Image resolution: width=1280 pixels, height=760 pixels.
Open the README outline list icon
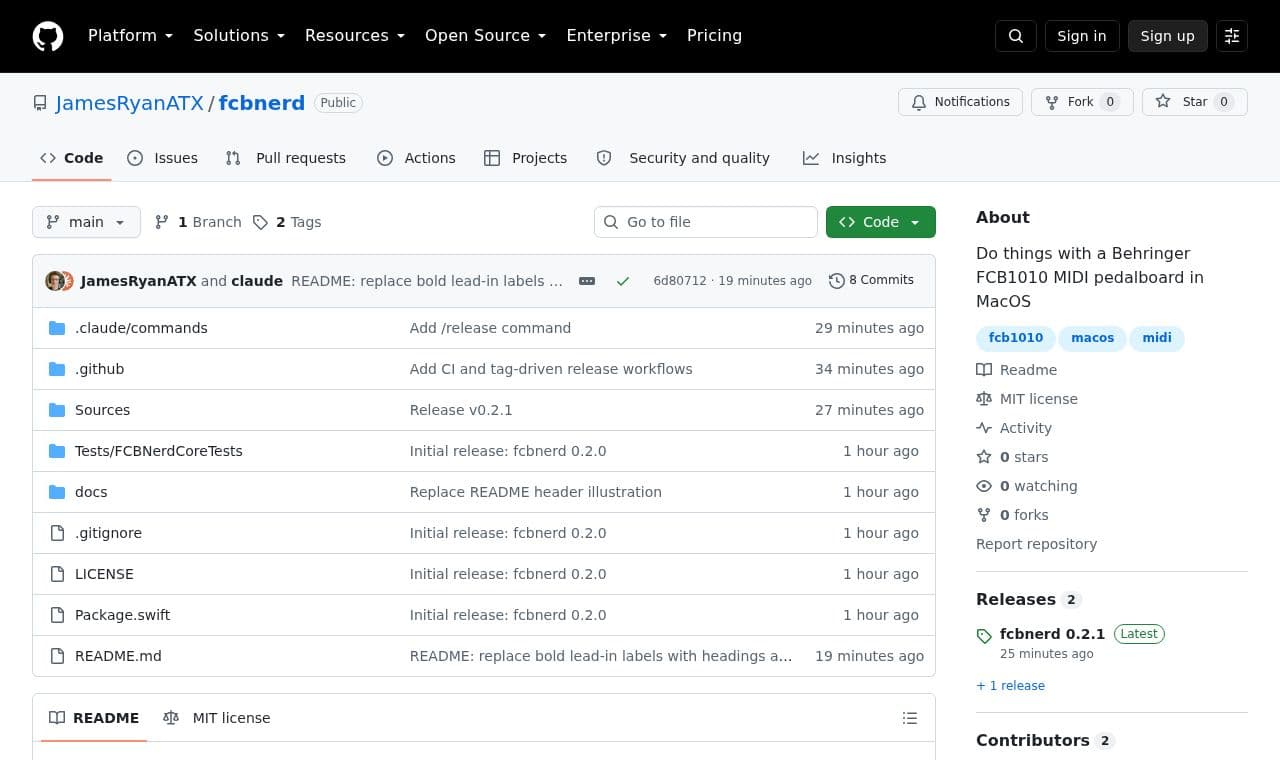(910, 718)
